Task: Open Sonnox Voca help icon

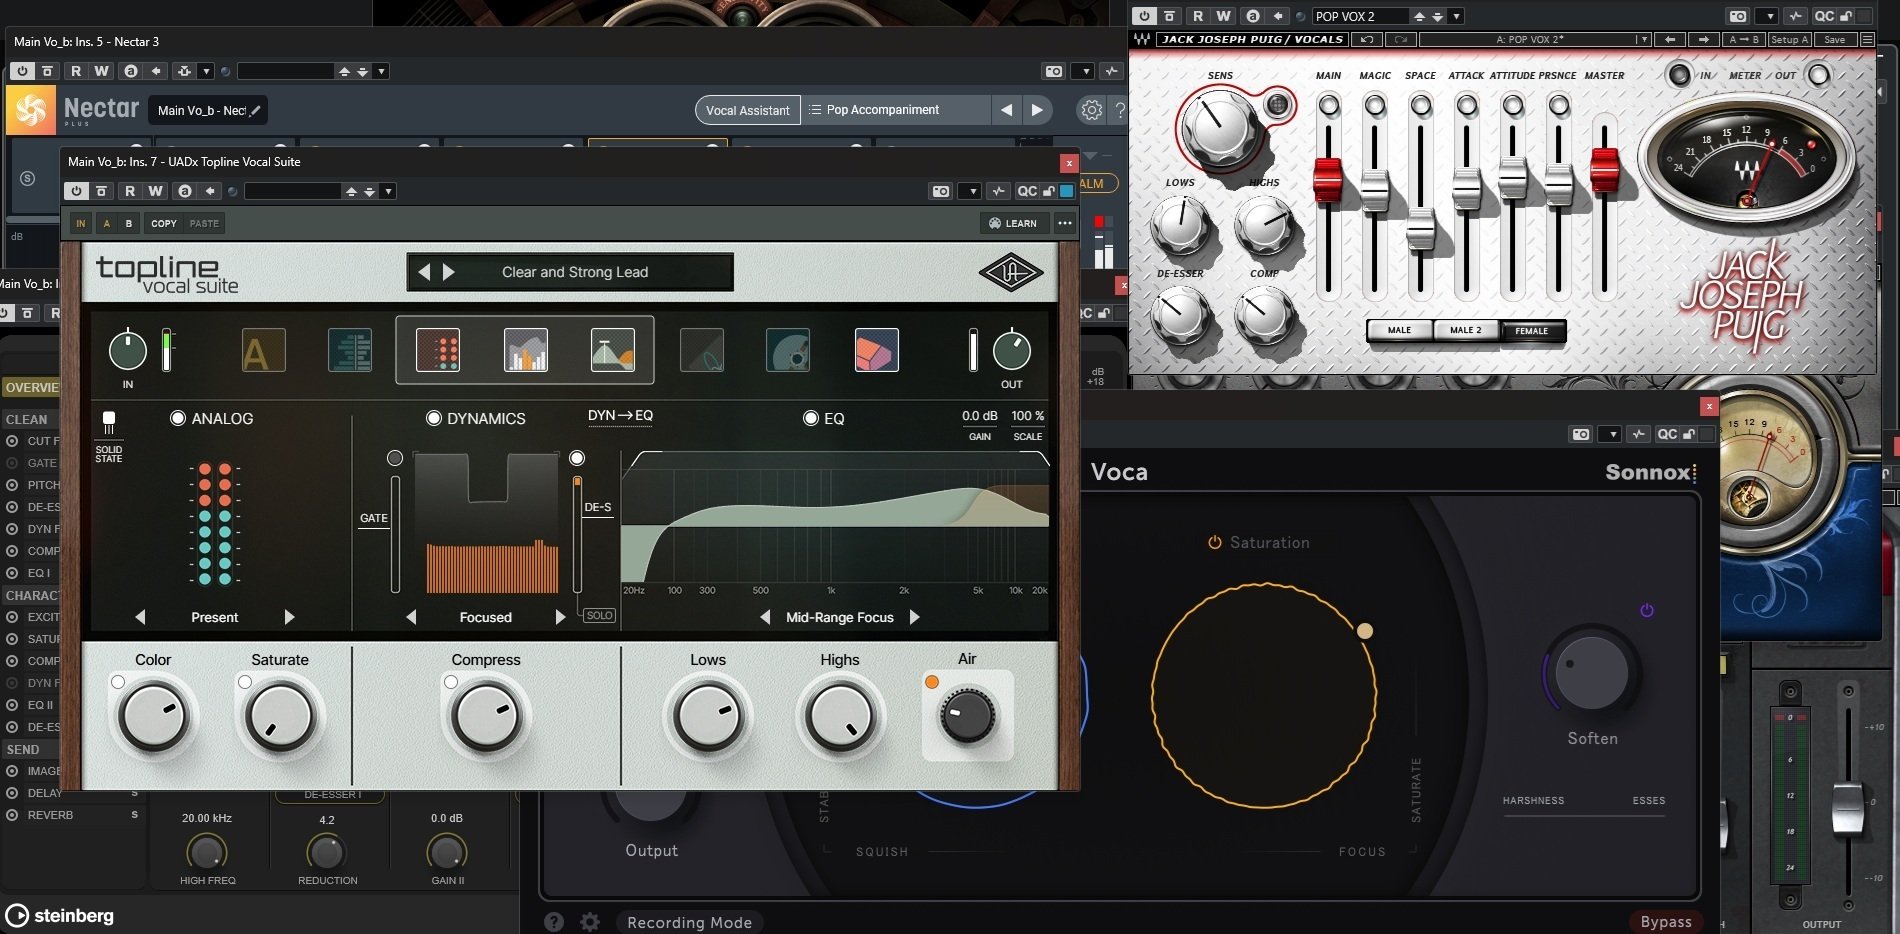Action: point(554,922)
